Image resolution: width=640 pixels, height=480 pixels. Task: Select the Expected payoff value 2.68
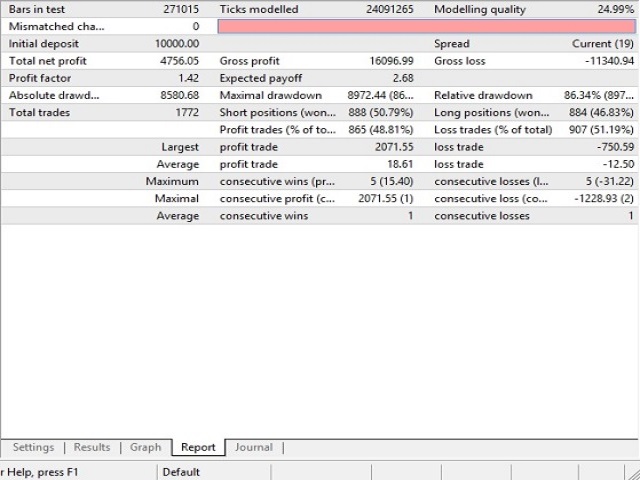click(x=403, y=78)
